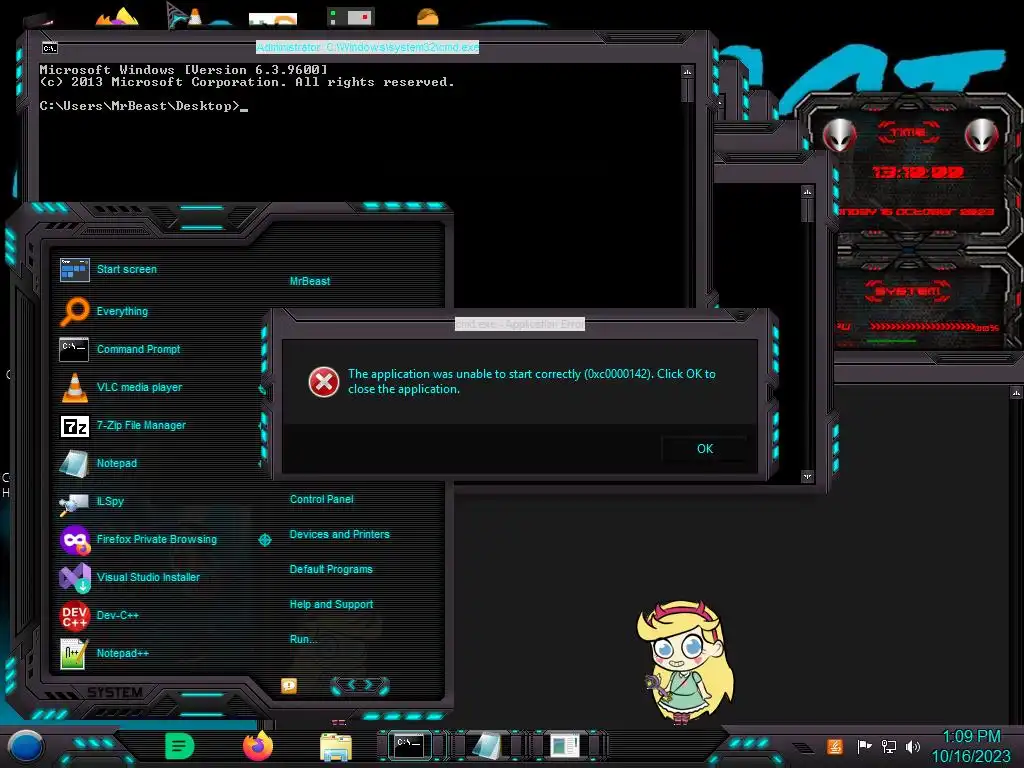
Task: Click the Star Butterfly desktop character
Action: click(x=686, y=662)
